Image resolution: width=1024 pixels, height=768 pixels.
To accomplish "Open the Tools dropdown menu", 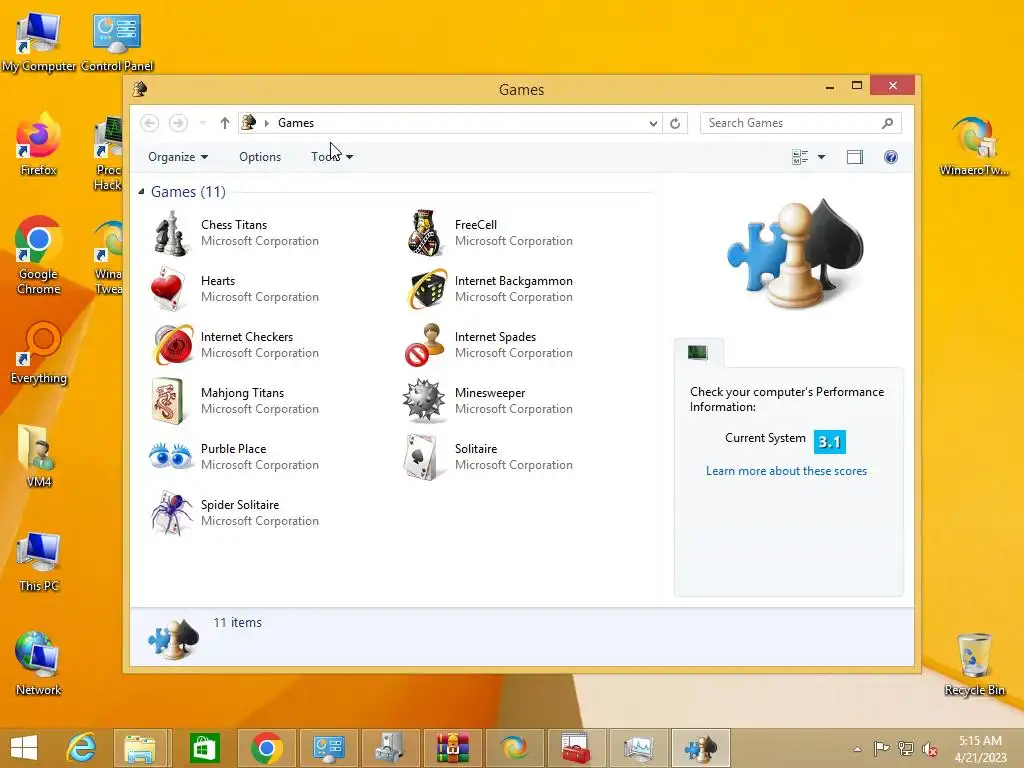I will [332, 157].
